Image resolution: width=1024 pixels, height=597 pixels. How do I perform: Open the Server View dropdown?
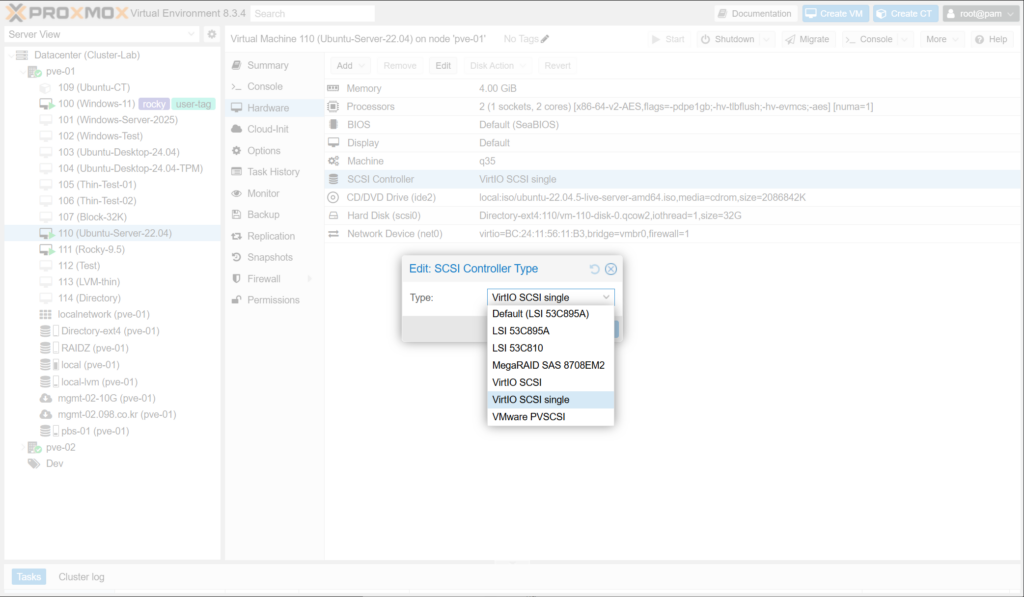click(x=101, y=34)
